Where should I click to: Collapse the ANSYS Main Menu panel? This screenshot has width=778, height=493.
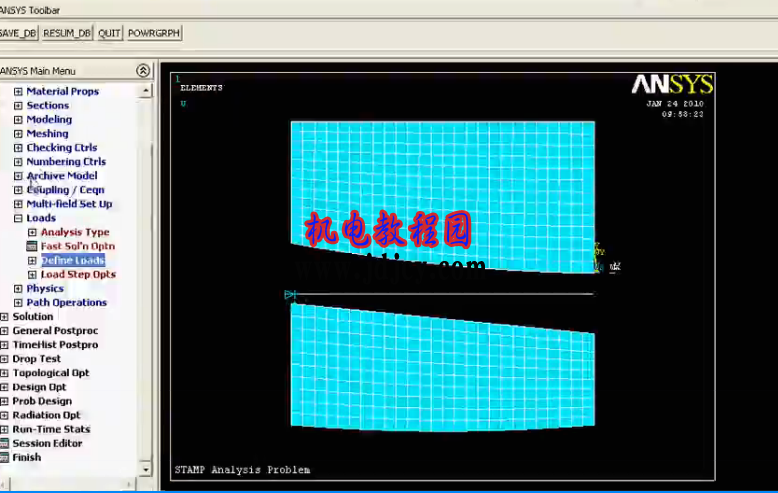pyautogui.click(x=143, y=71)
